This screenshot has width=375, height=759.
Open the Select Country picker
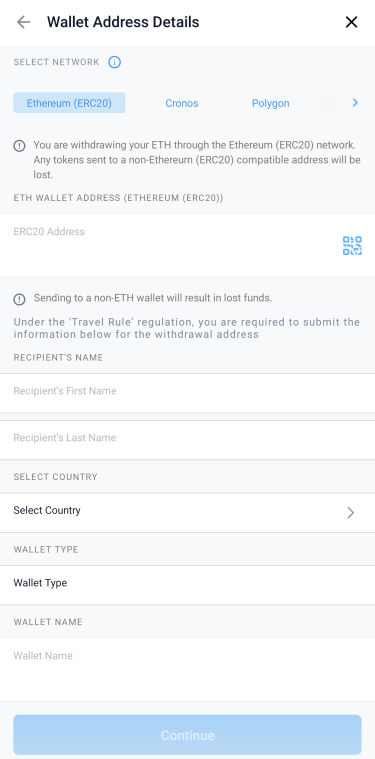click(187, 513)
